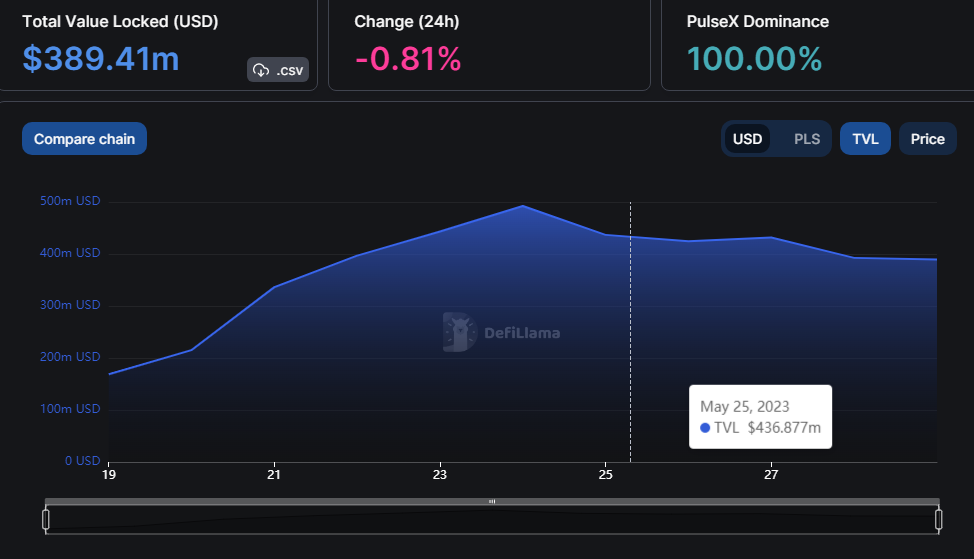Grab the left handle of the range slider
Screen dimensions: 974x559
click(x=46, y=519)
